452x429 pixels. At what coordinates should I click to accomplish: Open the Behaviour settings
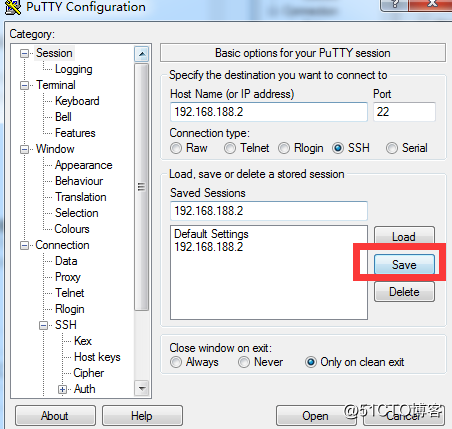pyautogui.click(x=79, y=181)
